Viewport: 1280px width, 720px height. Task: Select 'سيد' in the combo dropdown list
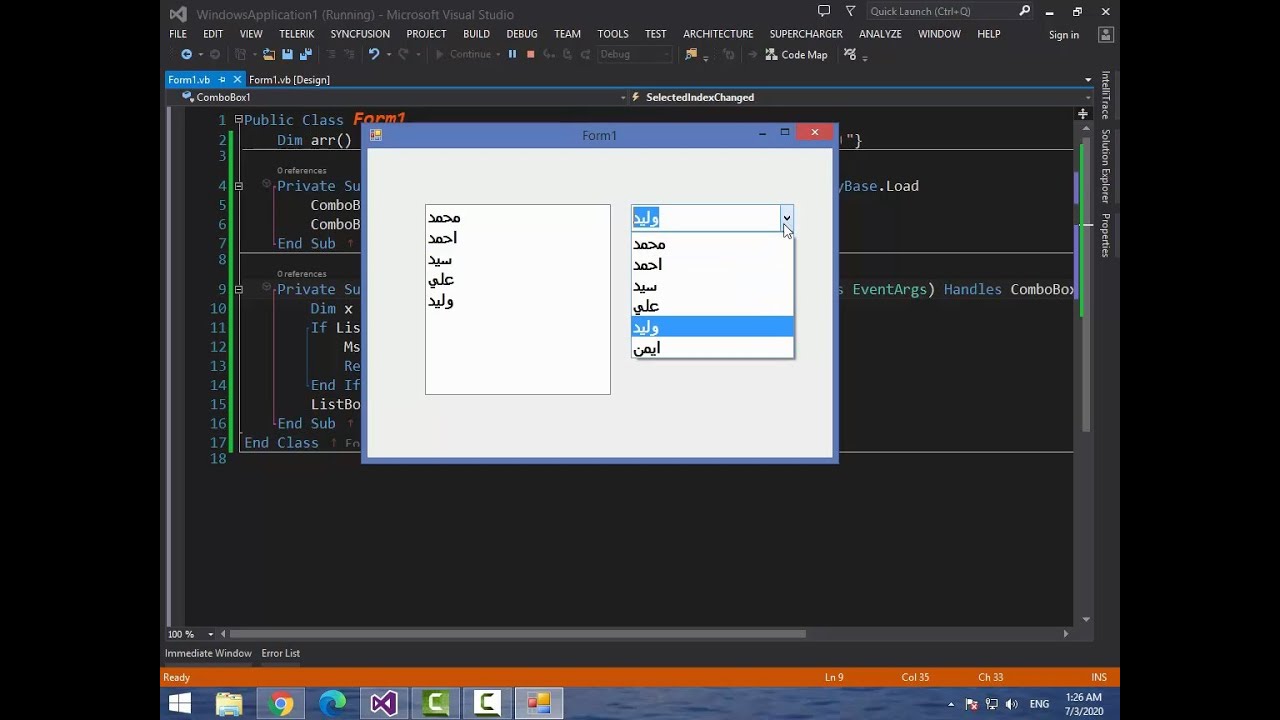pos(712,286)
